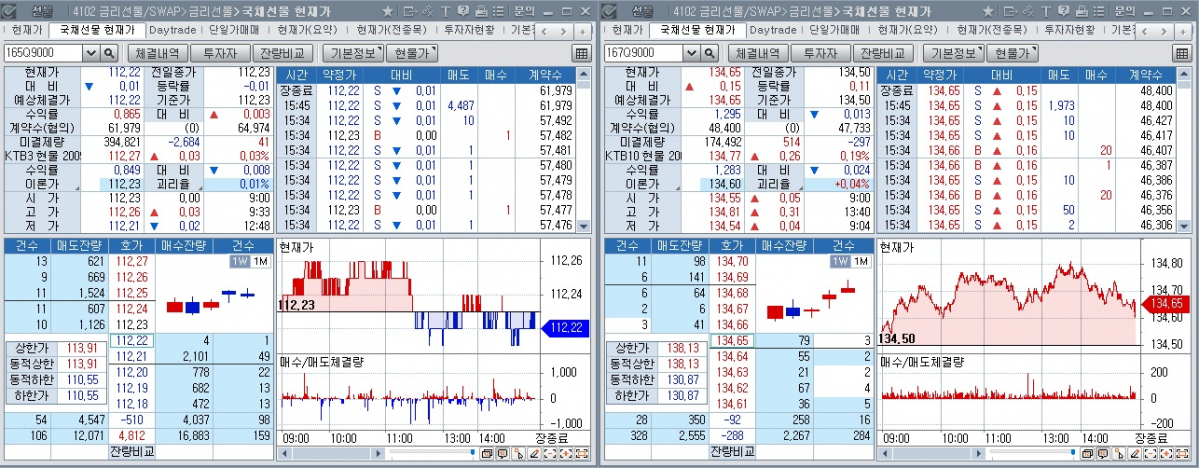Go to previous tabs arrow in left window tab bar

tap(545, 31)
